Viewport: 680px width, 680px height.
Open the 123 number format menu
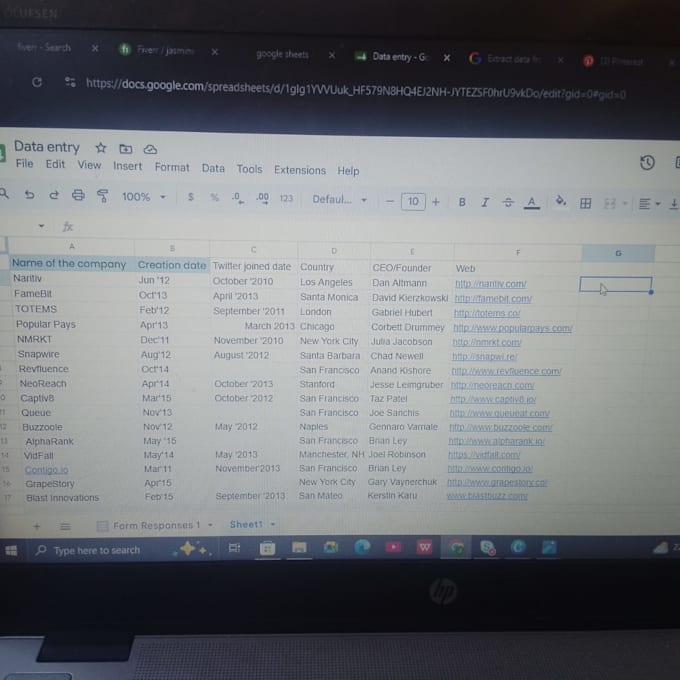click(286, 199)
